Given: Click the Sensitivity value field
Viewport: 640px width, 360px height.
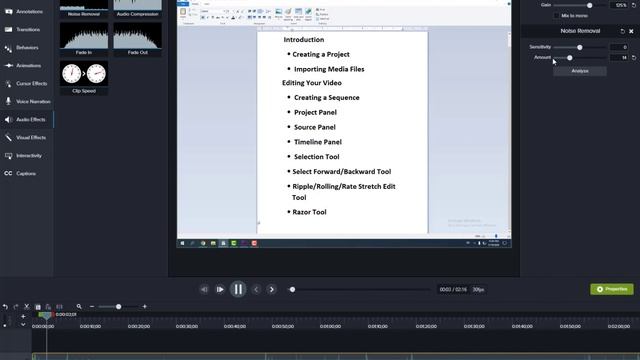Looking at the screenshot, I should 619,47.
